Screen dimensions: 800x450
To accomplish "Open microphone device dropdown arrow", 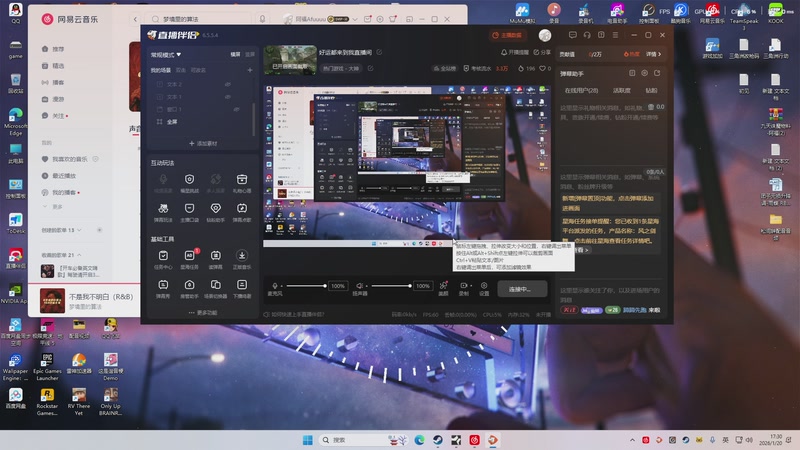I will click(282, 286).
